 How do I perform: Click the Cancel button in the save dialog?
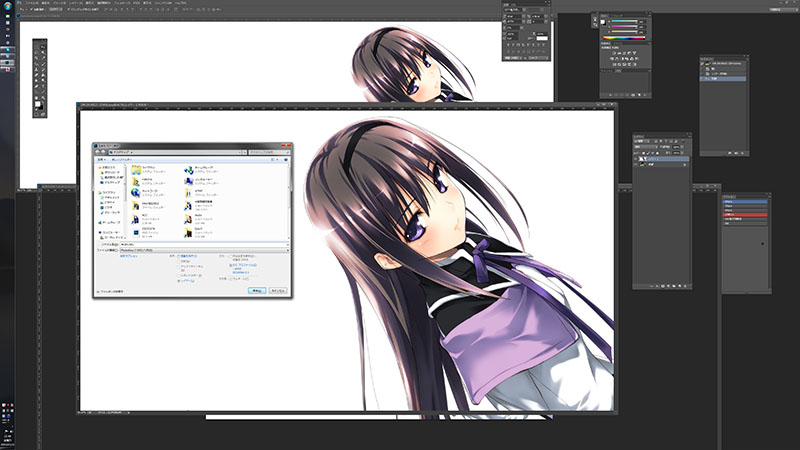click(278, 290)
